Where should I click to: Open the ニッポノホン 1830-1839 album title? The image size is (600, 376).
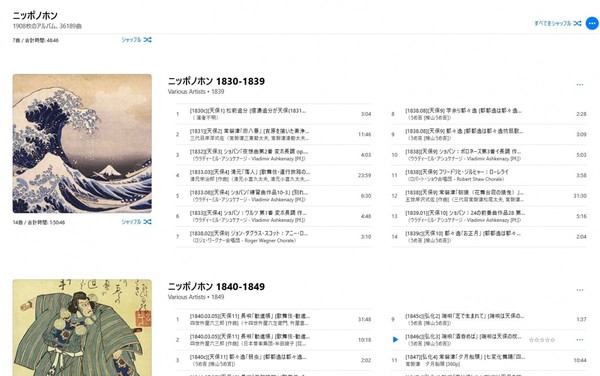click(216, 81)
